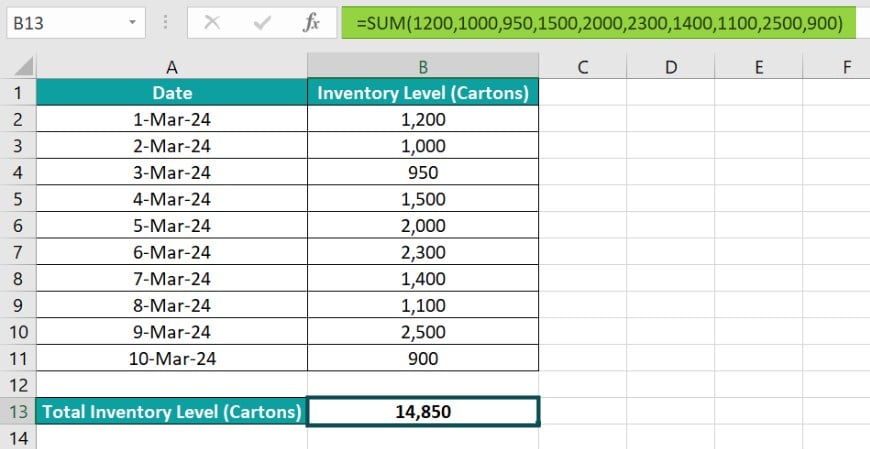Select column D header

[671, 67]
